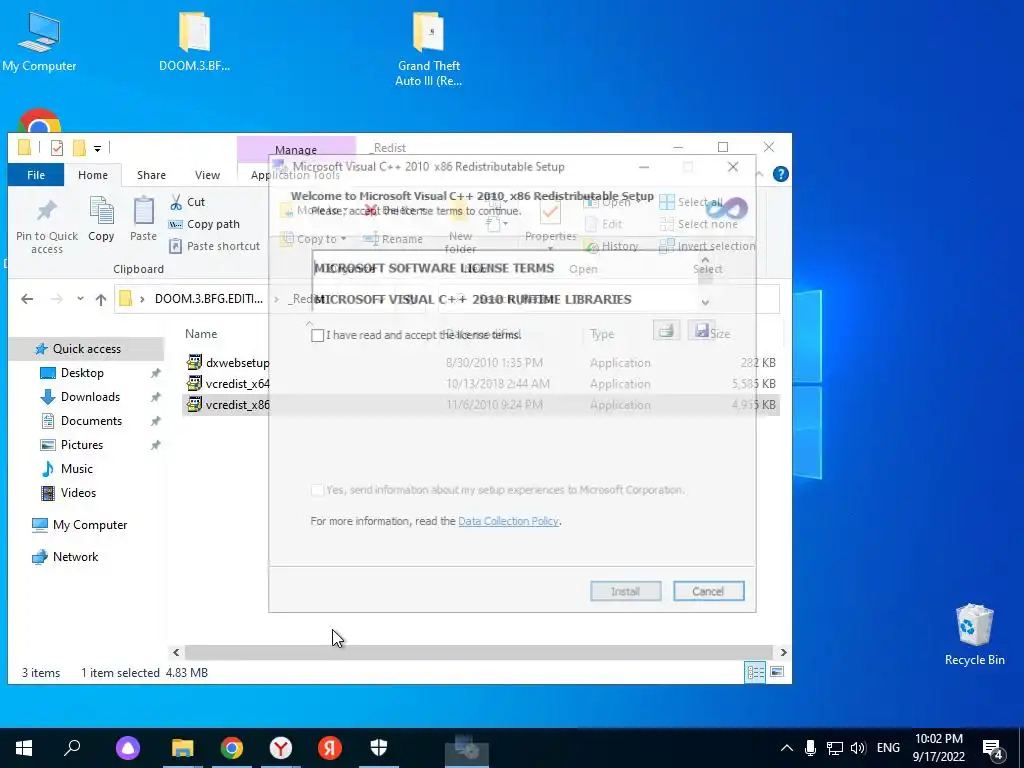Accept the license terms checkbox
Viewport: 1024px width, 768px height.
point(317,336)
